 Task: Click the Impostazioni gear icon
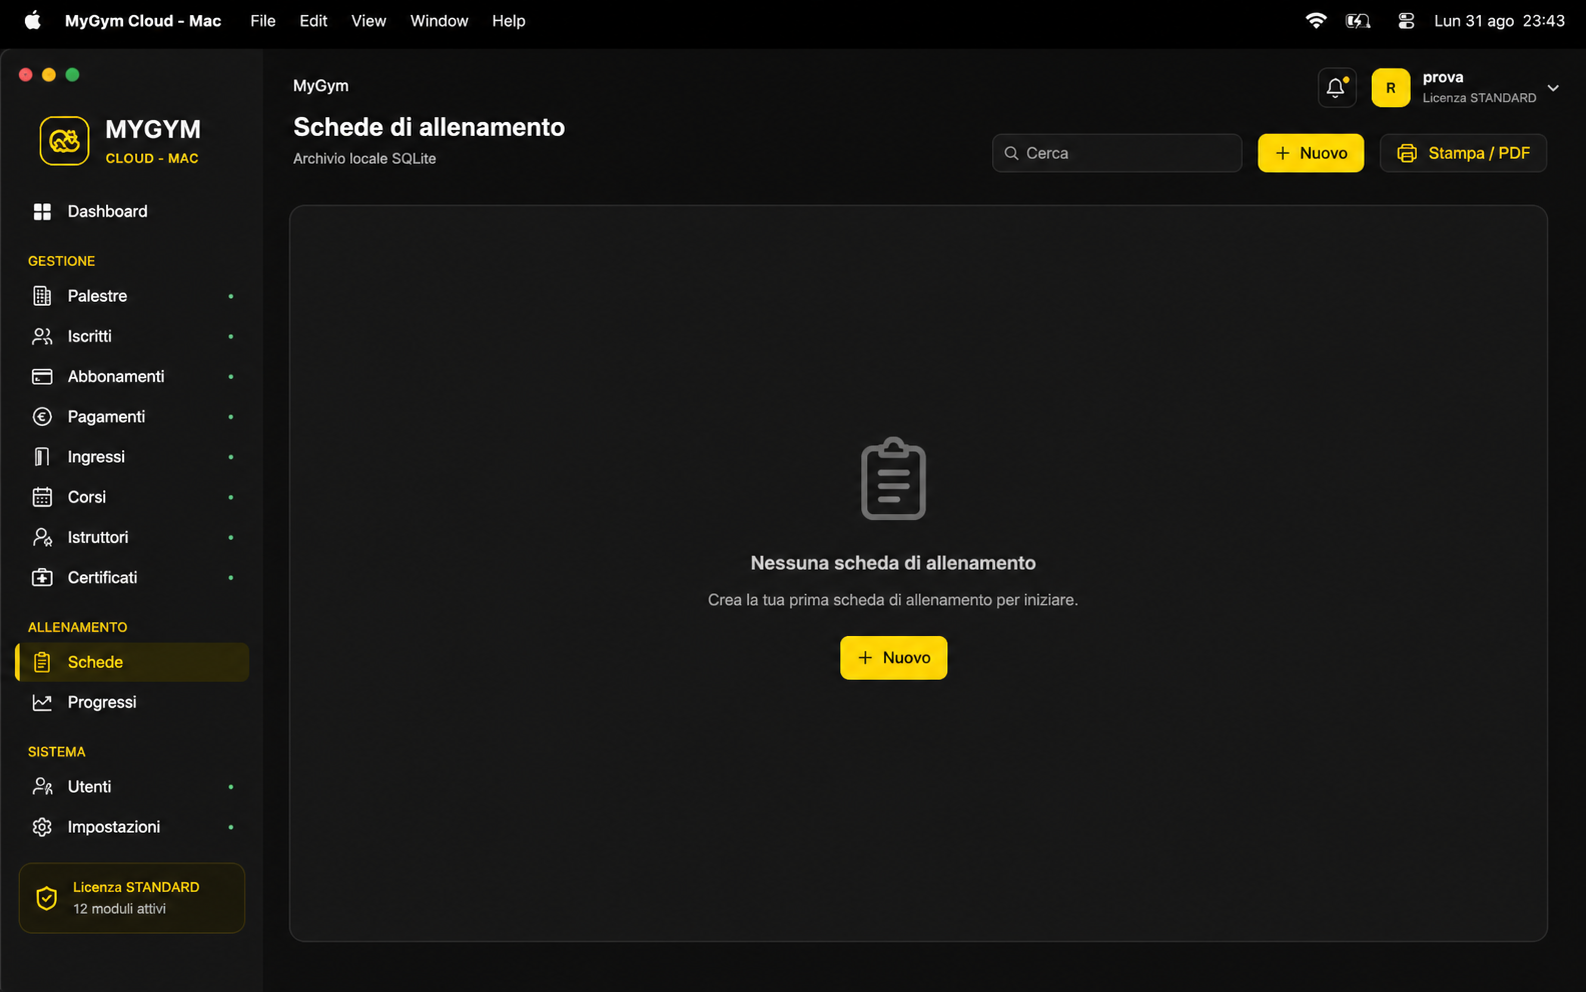pyautogui.click(x=42, y=827)
